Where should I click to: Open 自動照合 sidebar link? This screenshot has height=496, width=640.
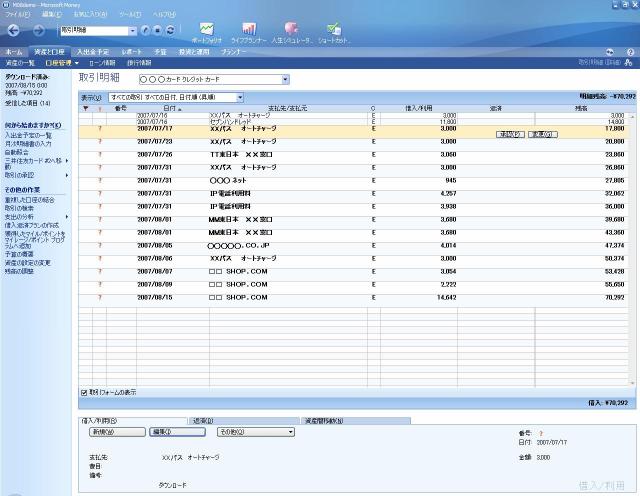(x=17, y=152)
